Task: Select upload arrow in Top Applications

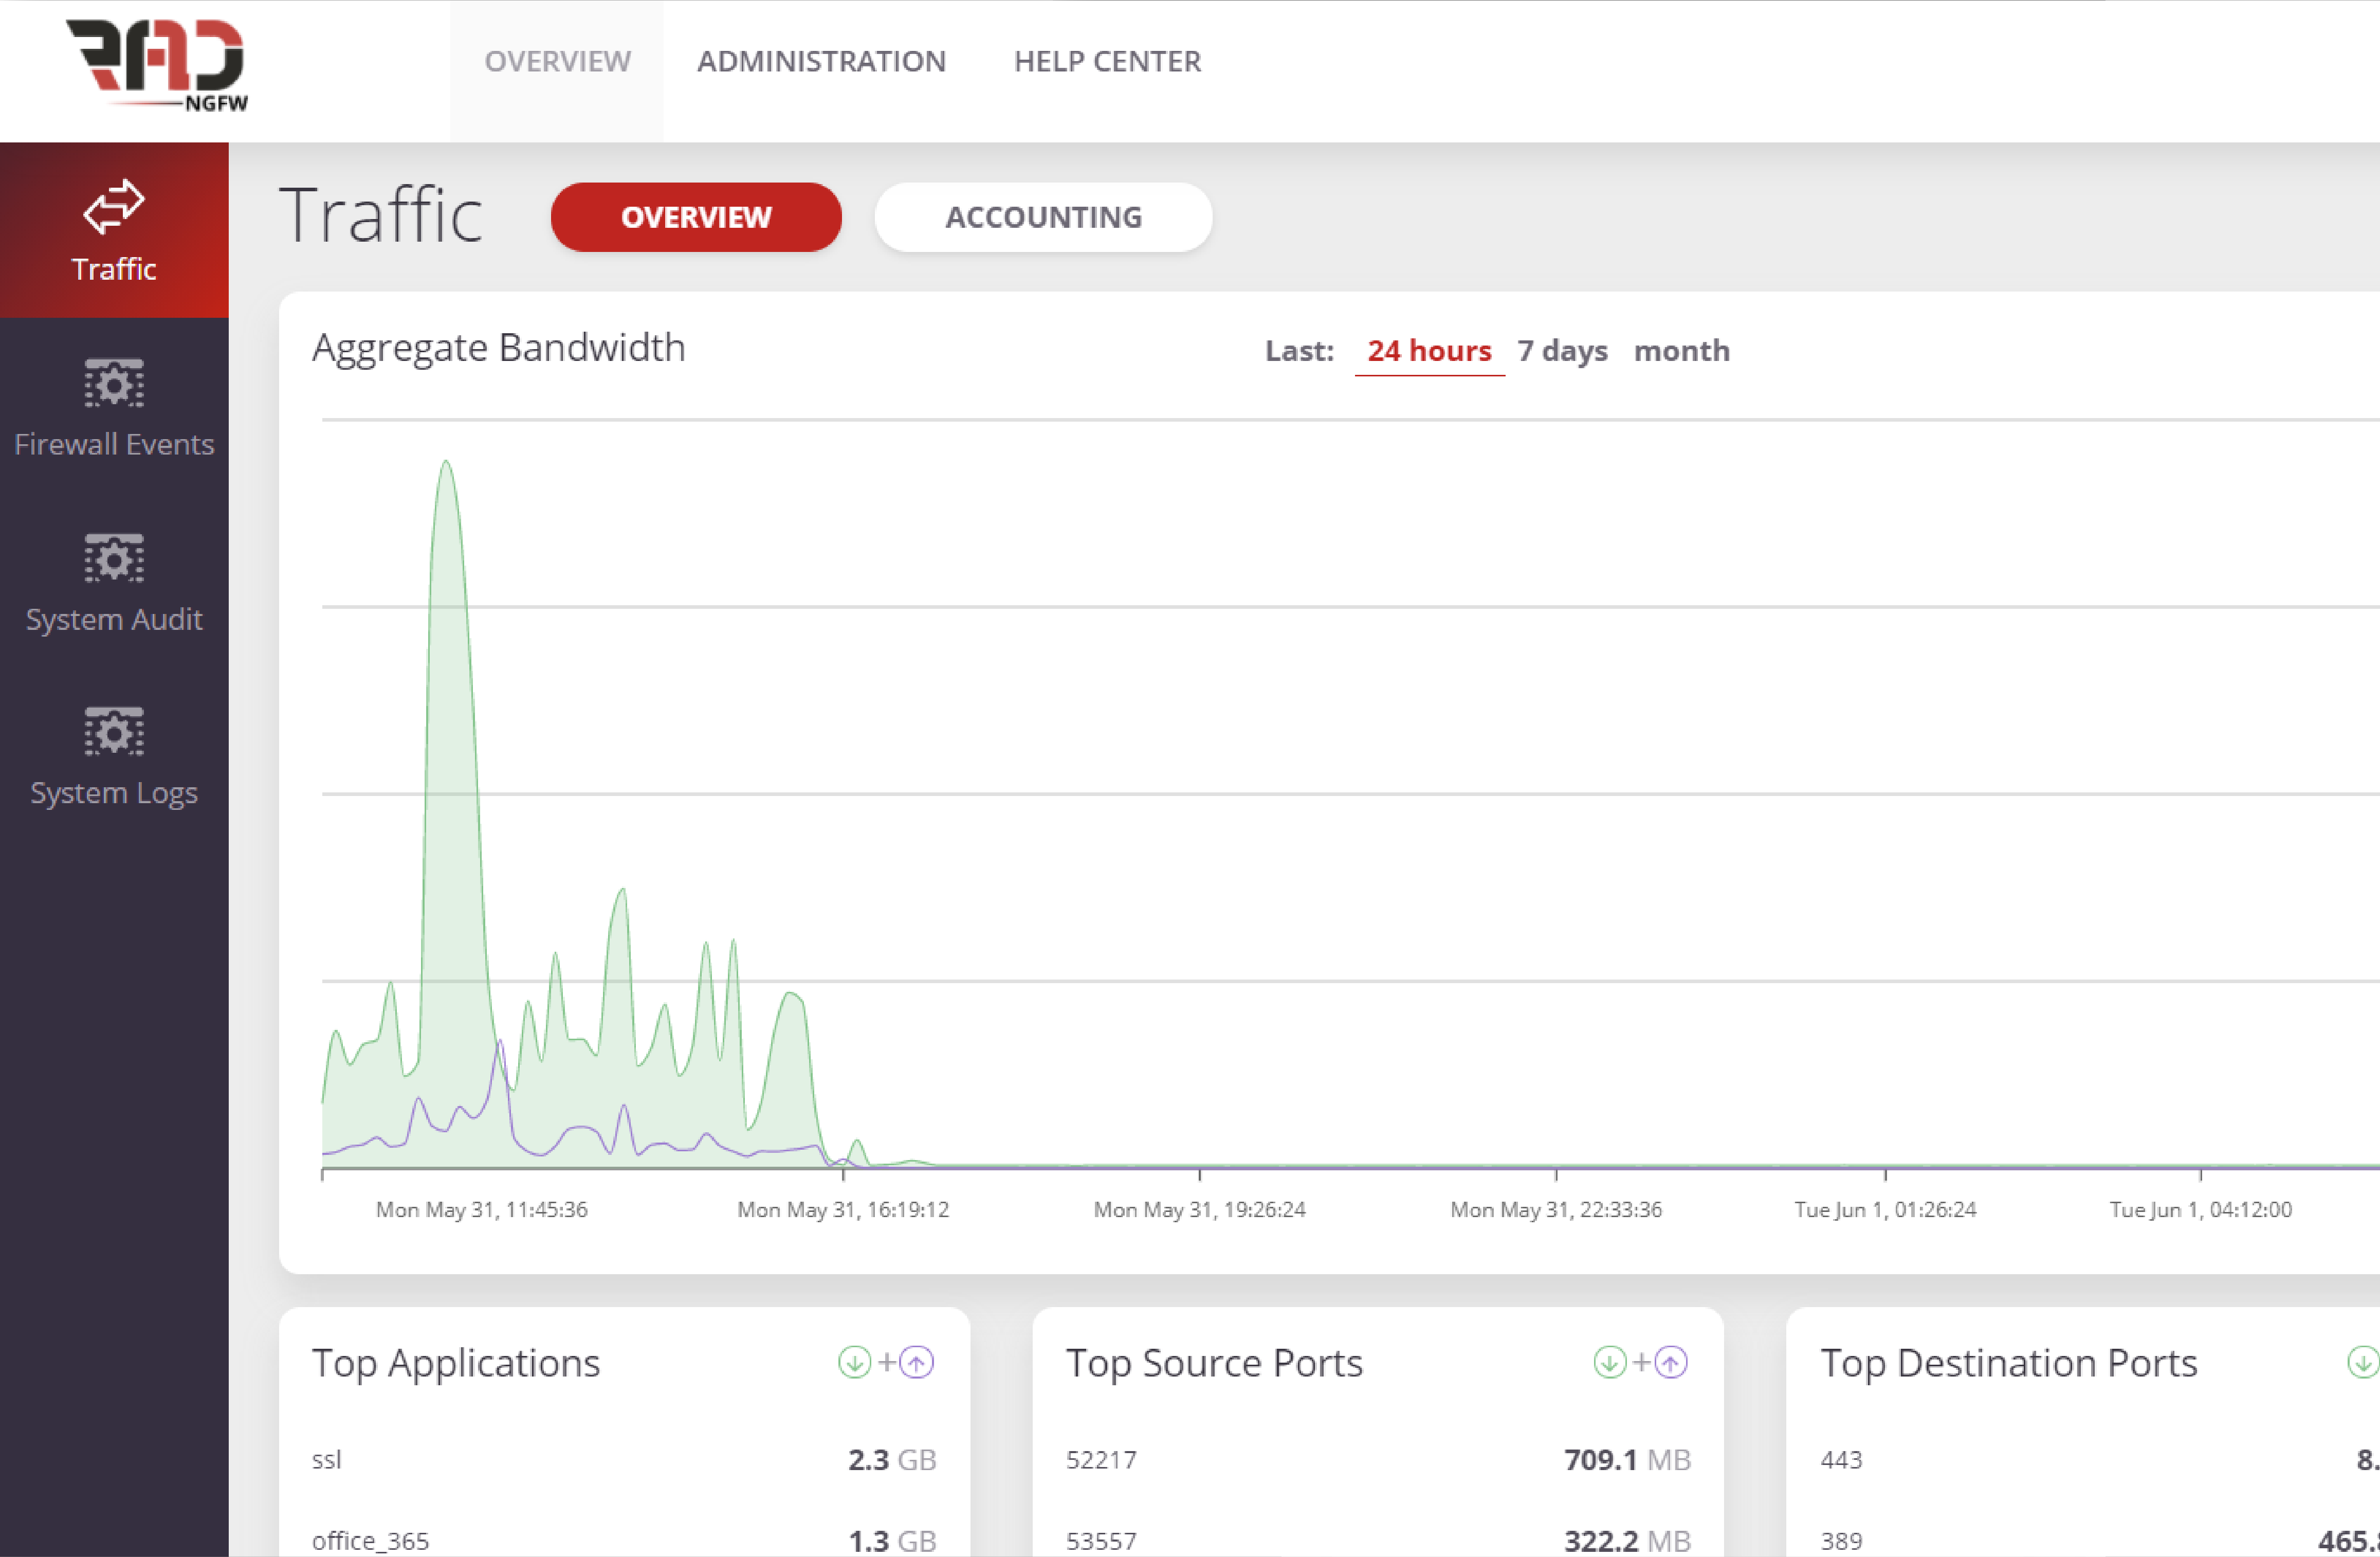Action: tap(917, 1362)
